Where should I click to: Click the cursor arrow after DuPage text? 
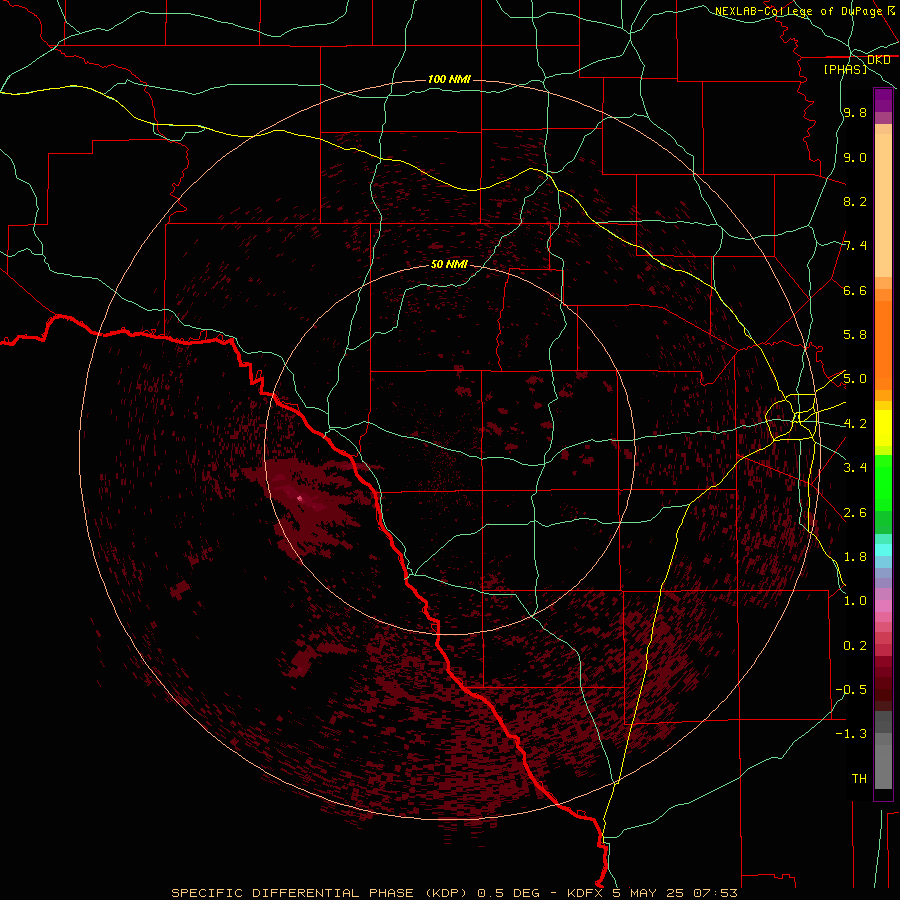point(891,10)
